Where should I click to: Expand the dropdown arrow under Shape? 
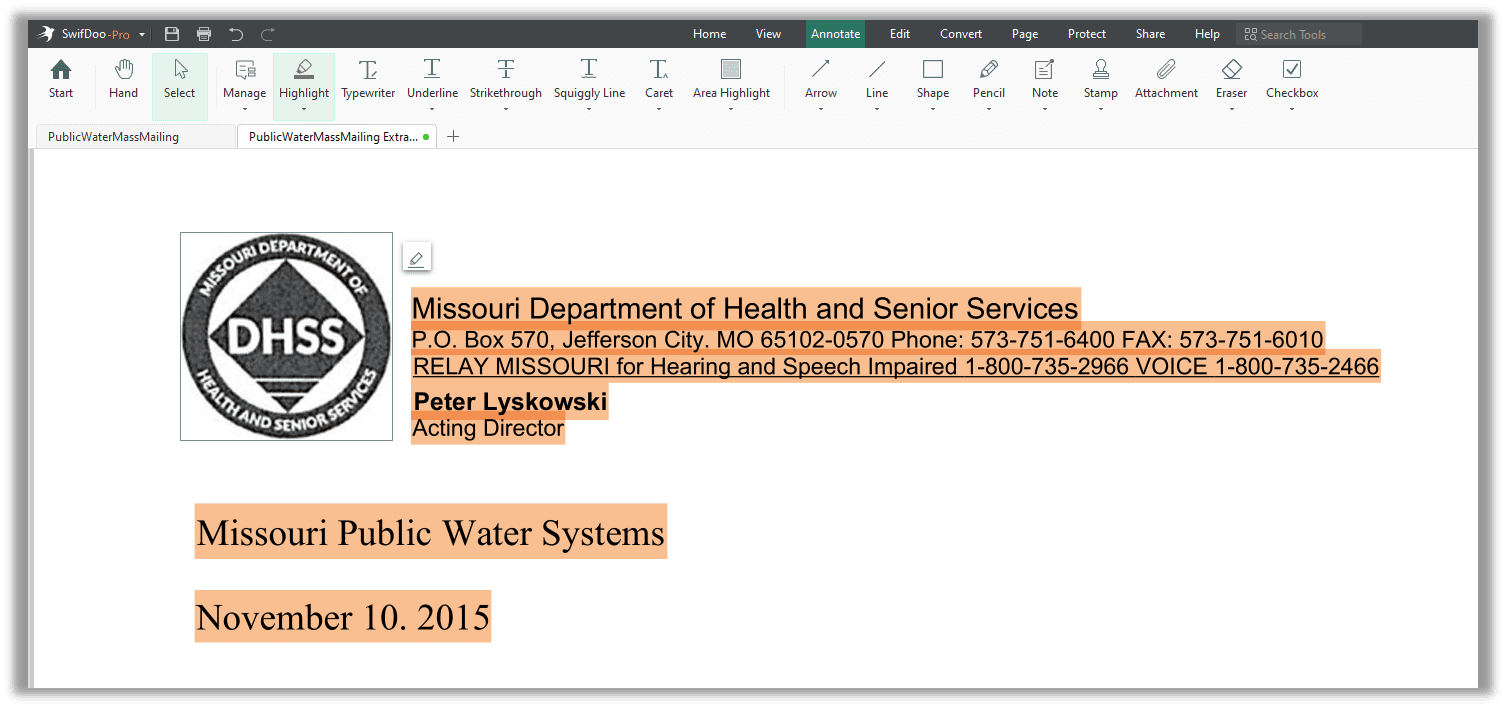(933, 109)
